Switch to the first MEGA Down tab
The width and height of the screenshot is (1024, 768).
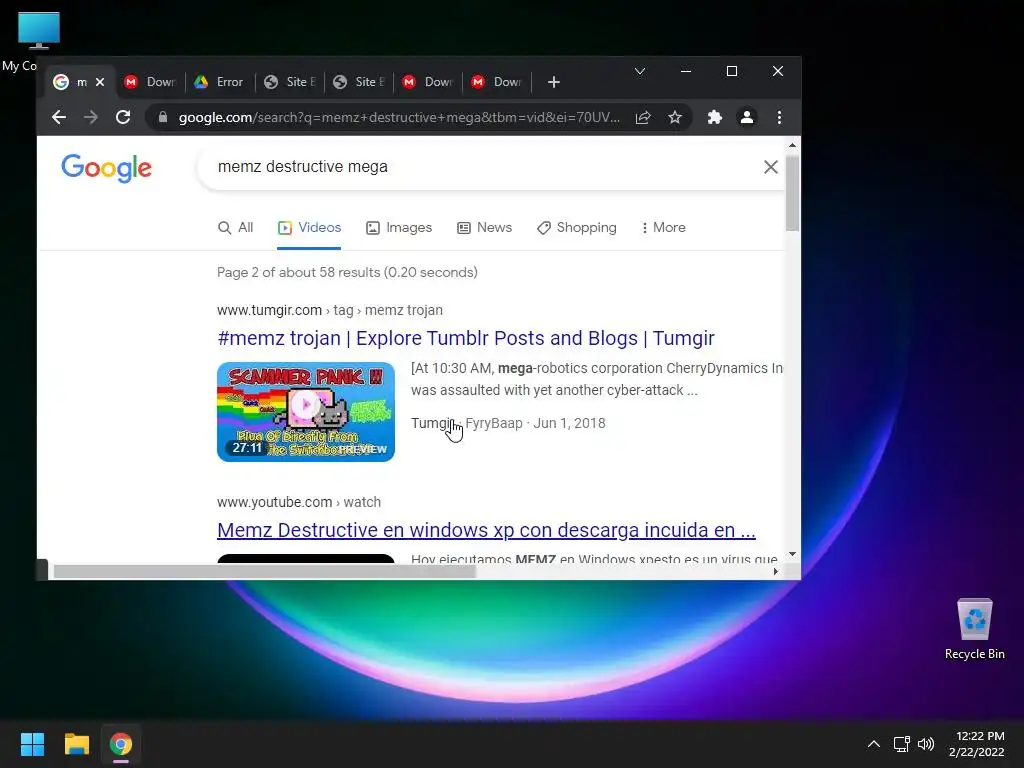pos(151,82)
